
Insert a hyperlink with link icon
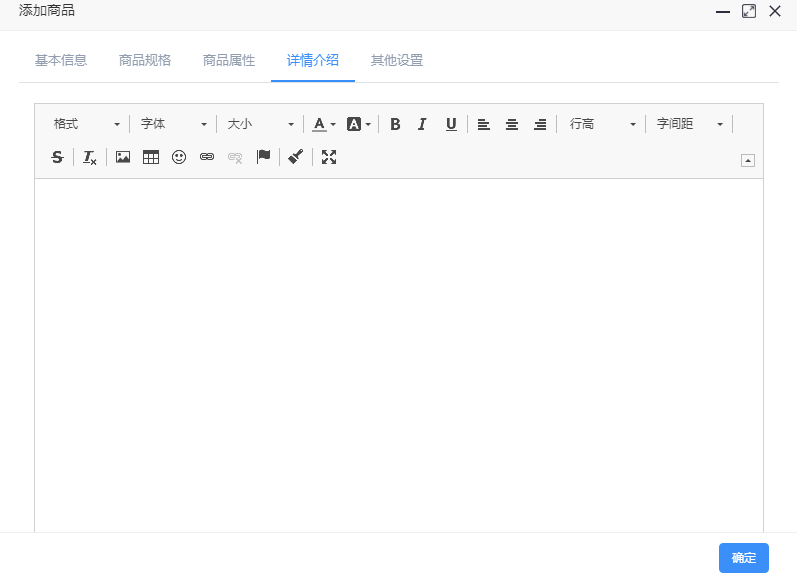coord(207,157)
